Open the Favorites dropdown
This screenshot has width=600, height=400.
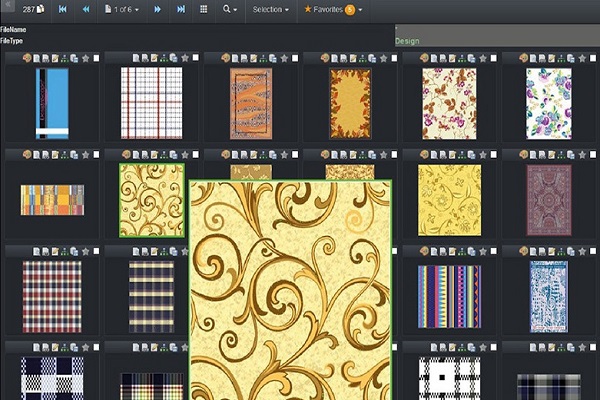333,9
